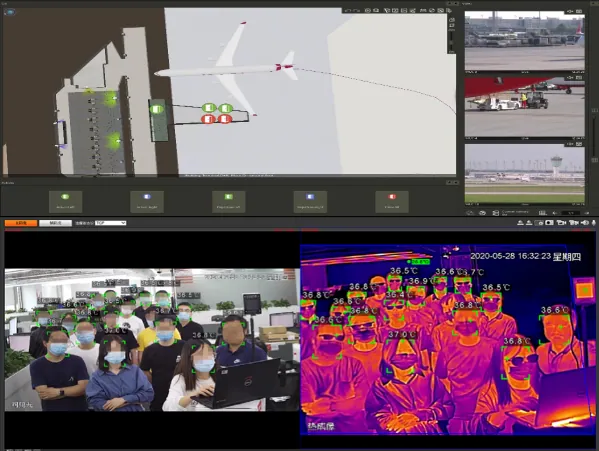This screenshot has height=451, width=599.
Task: Click the video record camera icon in thermal toolbar
Action: [x=561, y=223]
